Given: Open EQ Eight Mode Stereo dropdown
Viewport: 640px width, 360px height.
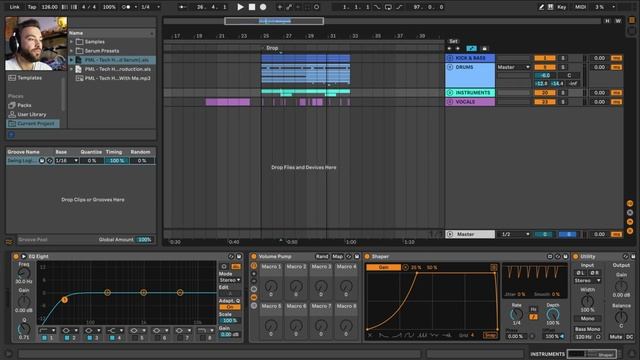Looking at the screenshot, I should coord(230,280).
